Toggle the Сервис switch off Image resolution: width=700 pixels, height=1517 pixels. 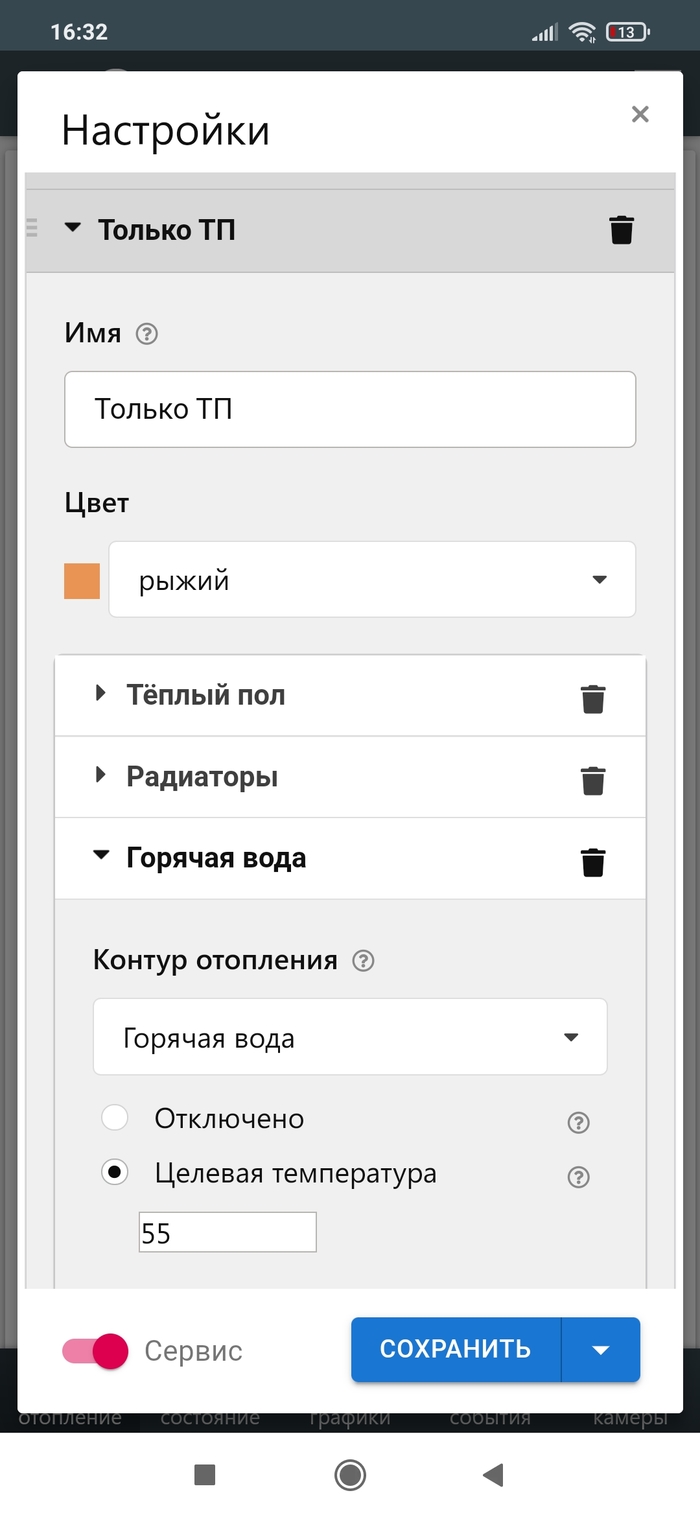96,1351
